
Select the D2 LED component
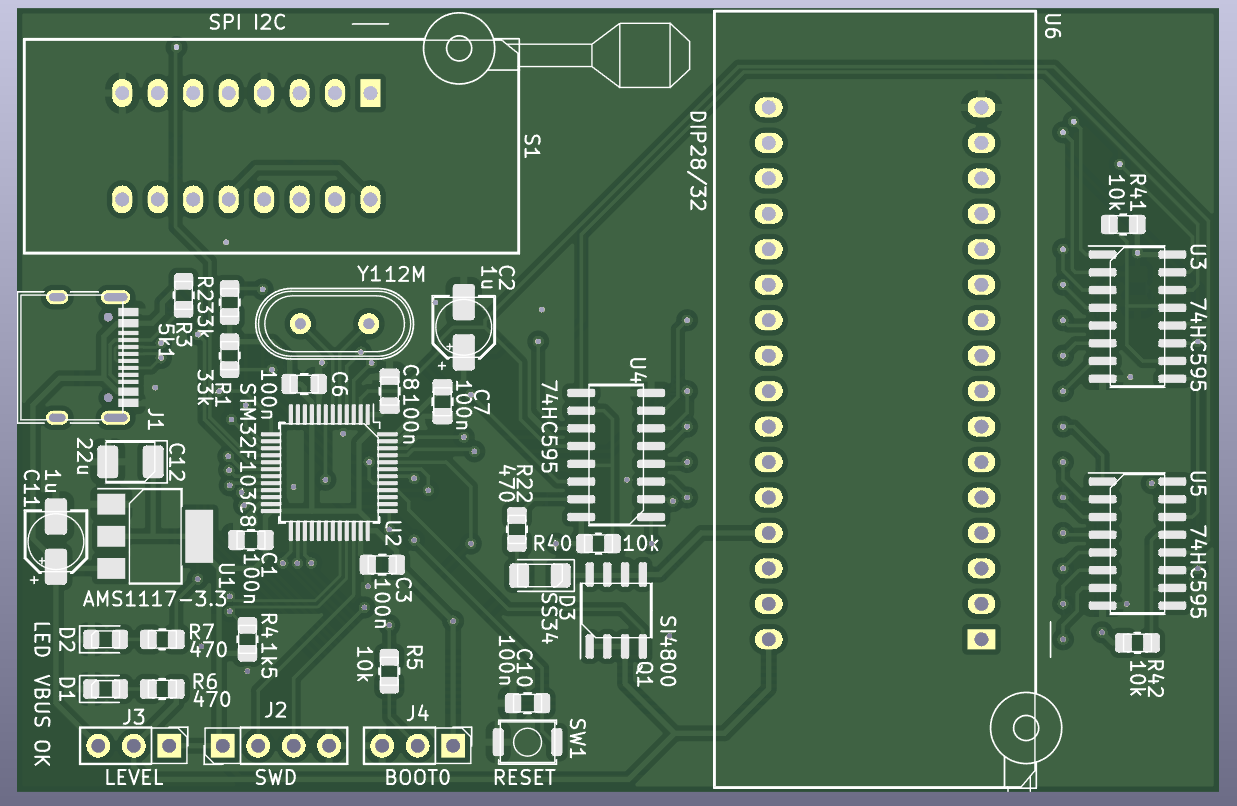104,639
